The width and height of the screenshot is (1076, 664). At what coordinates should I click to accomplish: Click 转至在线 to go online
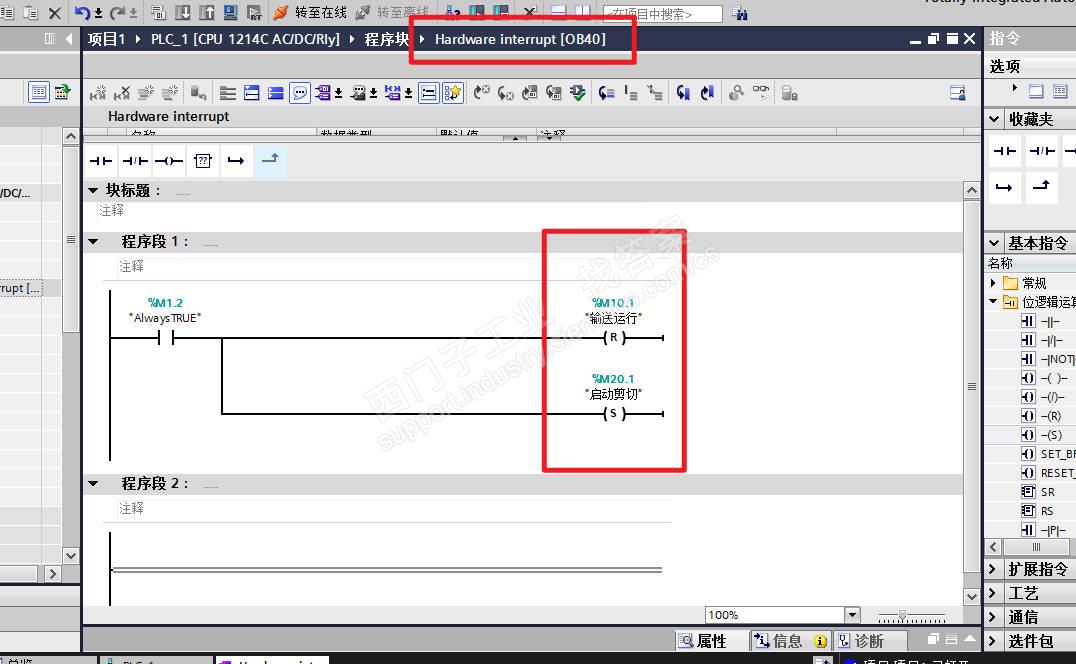point(310,12)
